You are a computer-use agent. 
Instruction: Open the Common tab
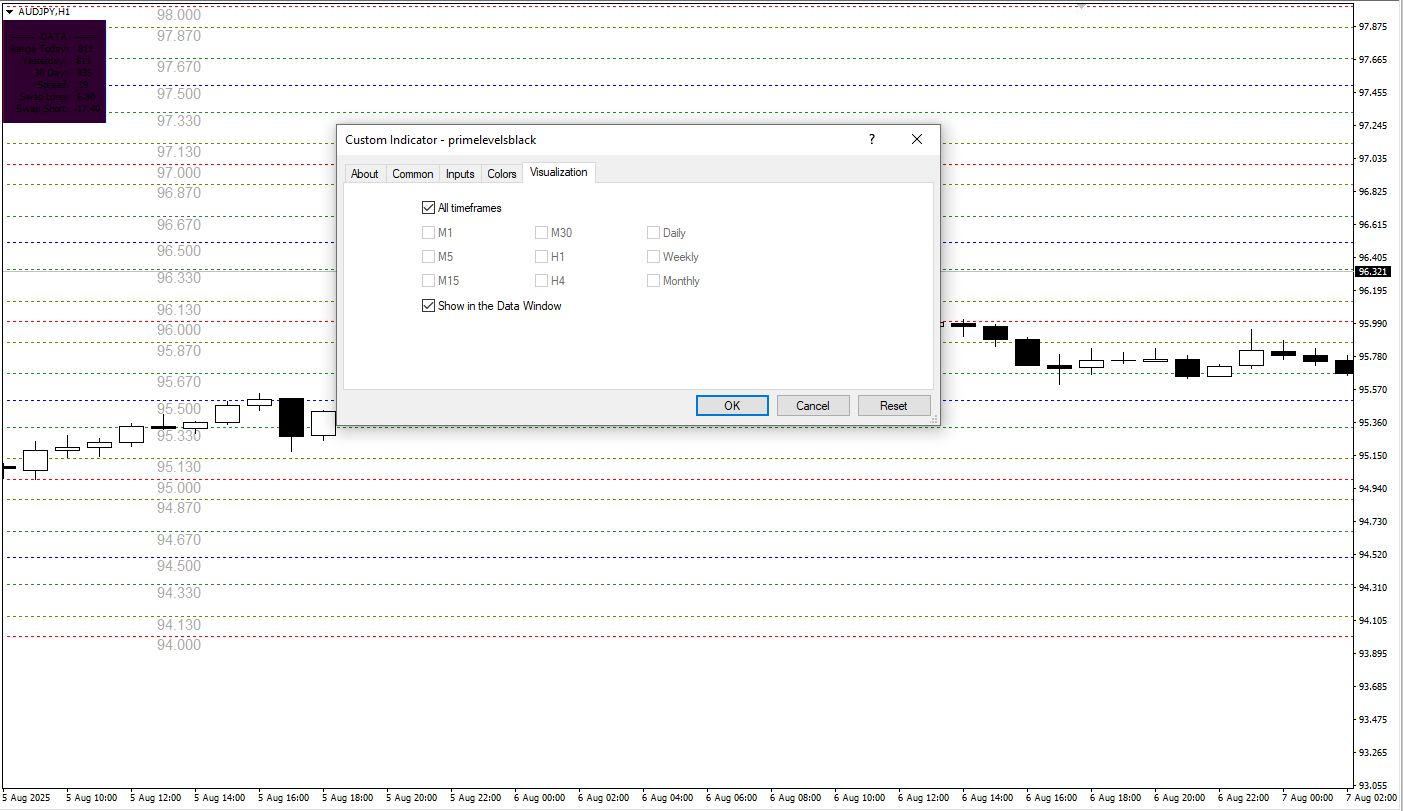412,174
